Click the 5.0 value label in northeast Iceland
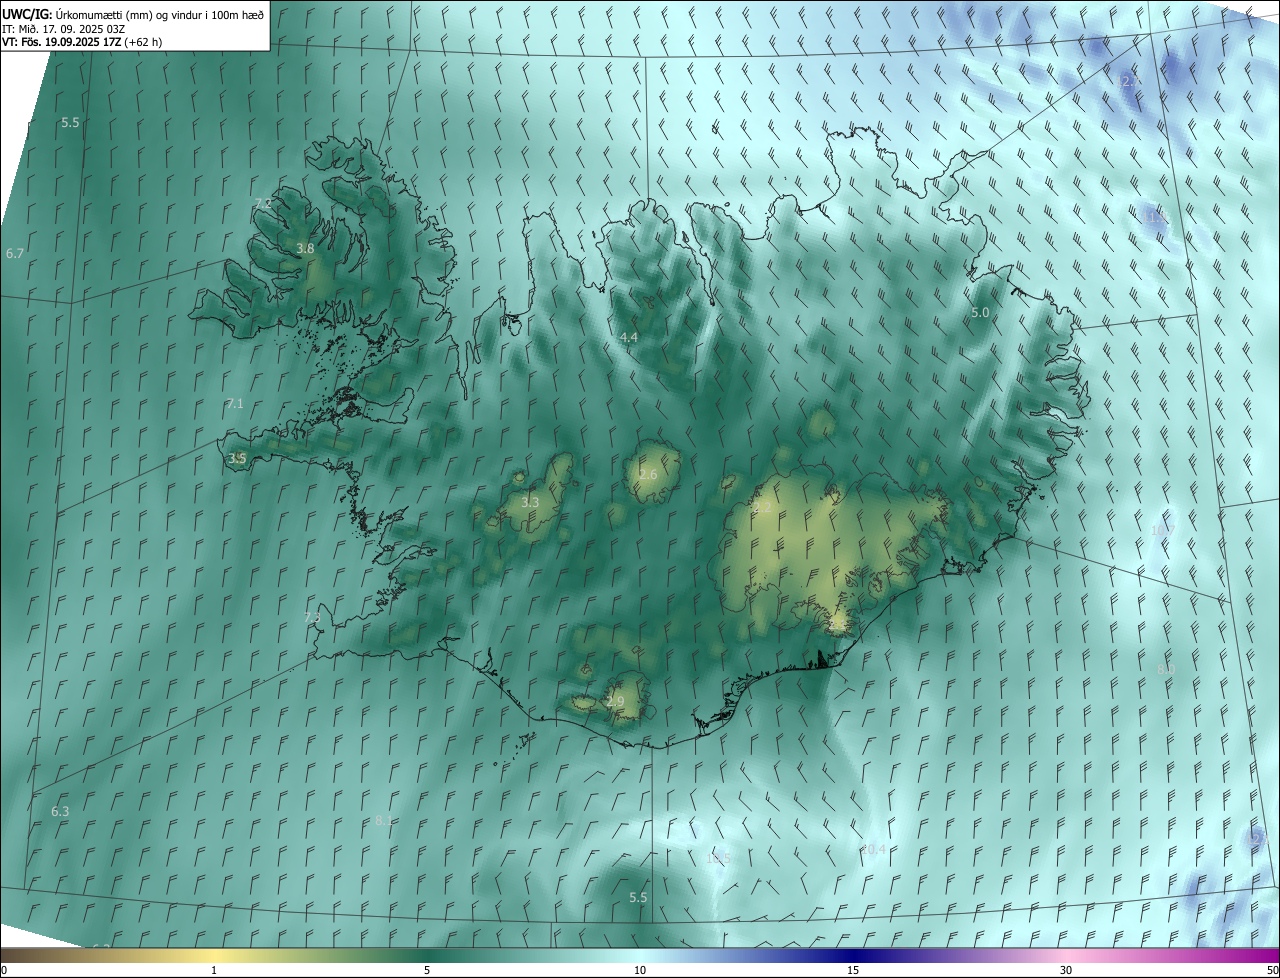This screenshot has height=978, width=1280. [x=980, y=313]
